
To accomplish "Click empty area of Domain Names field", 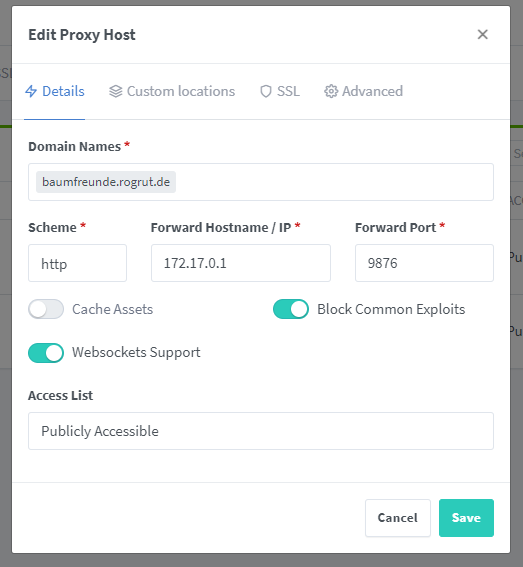I will (x=333, y=182).
